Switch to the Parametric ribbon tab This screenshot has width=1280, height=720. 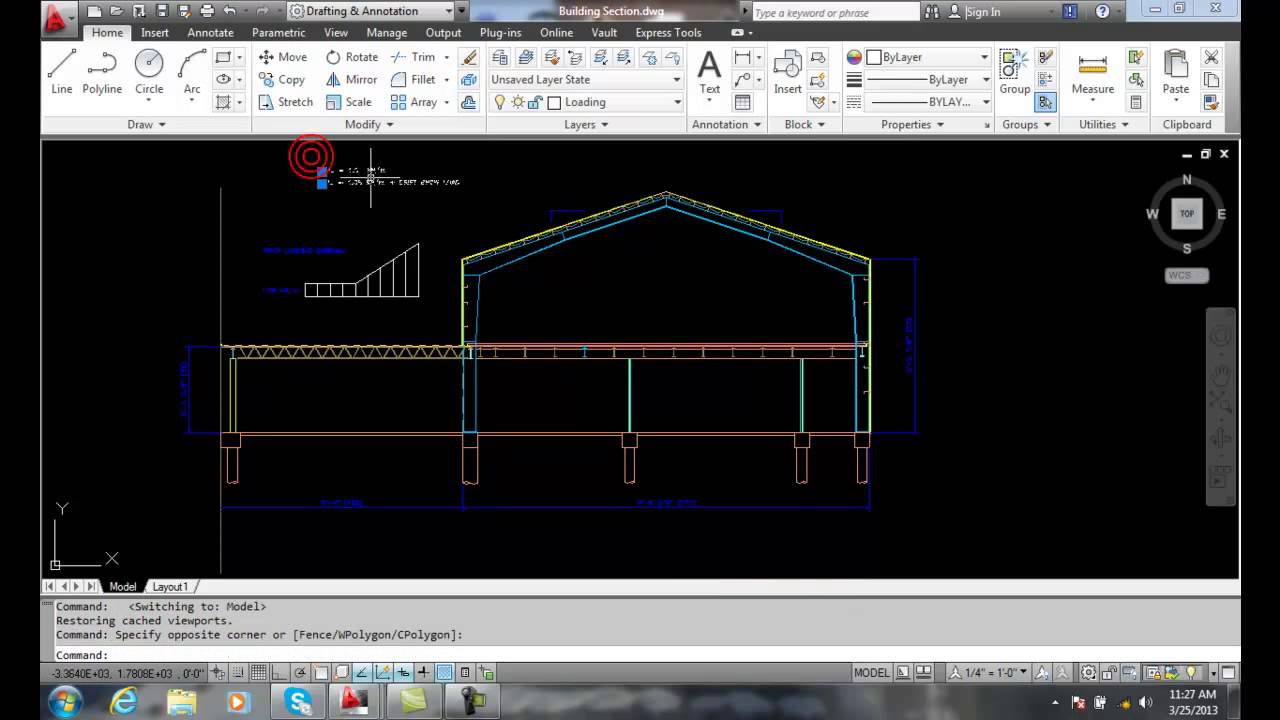point(279,32)
